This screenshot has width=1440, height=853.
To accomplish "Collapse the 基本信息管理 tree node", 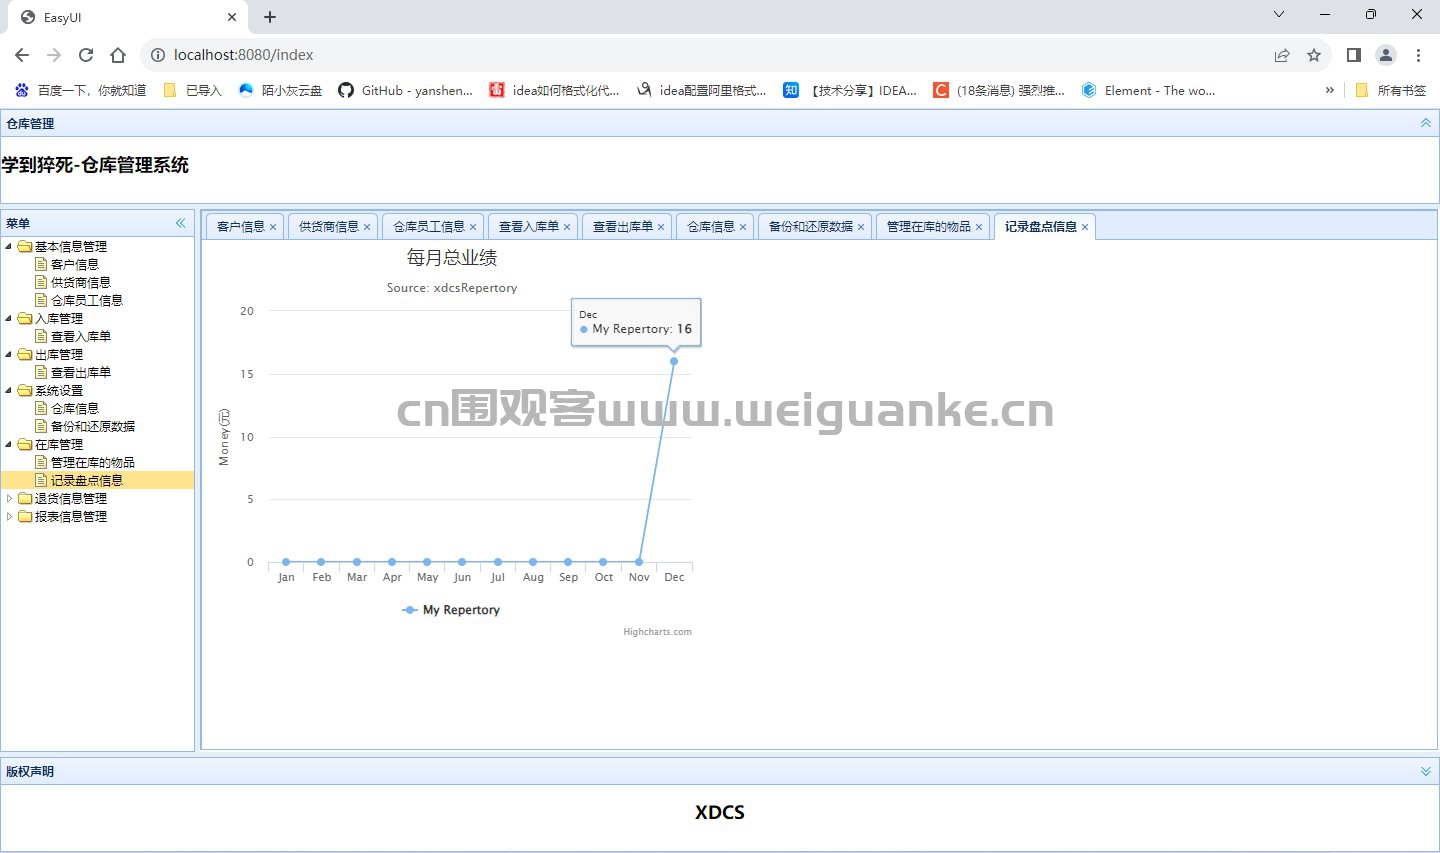I will pyautogui.click(x=9, y=246).
